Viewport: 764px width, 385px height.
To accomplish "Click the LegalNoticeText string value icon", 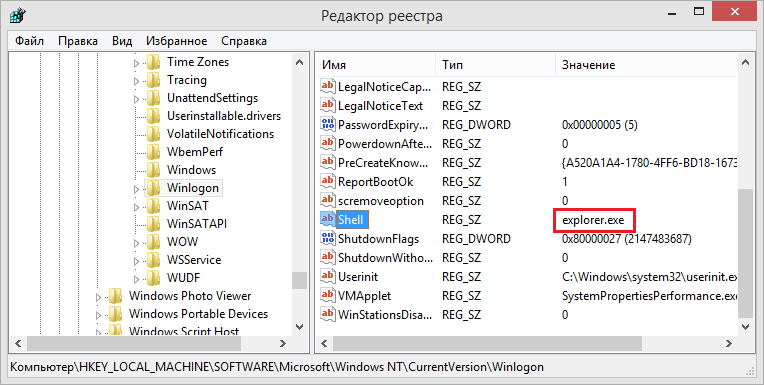I will (x=327, y=105).
